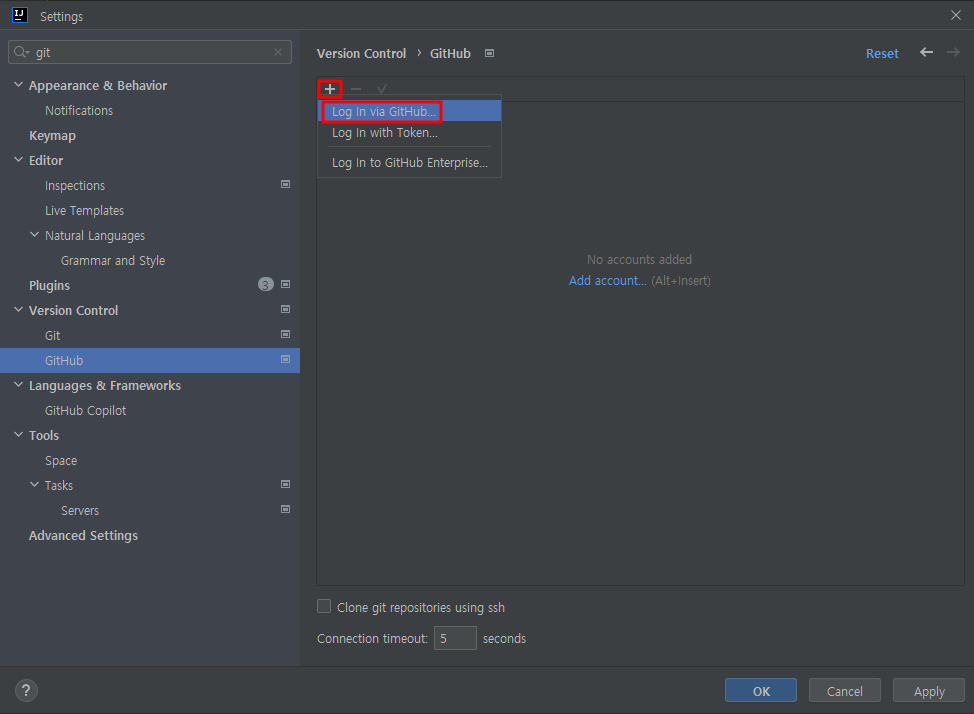Open Live Templates settings
This screenshot has width=974, height=714.
pos(84,211)
